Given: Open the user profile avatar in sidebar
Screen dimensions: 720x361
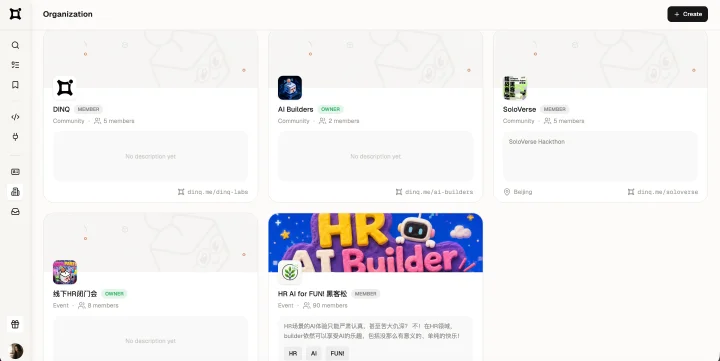Looking at the screenshot, I should (16, 351).
